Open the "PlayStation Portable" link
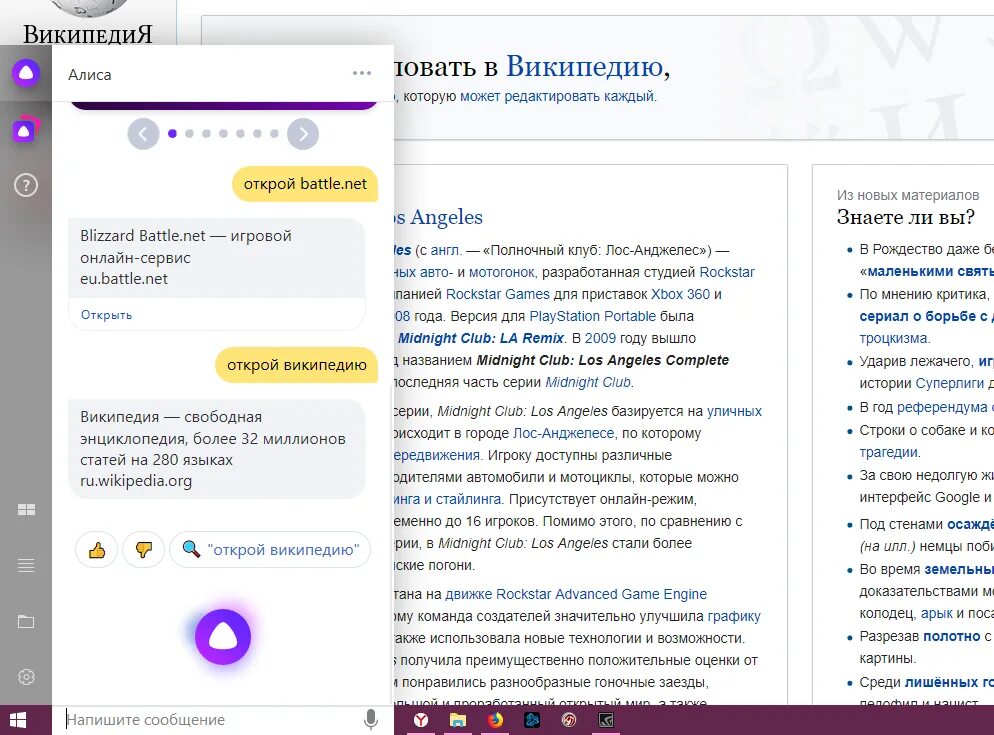This screenshot has width=994, height=735. (x=592, y=316)
